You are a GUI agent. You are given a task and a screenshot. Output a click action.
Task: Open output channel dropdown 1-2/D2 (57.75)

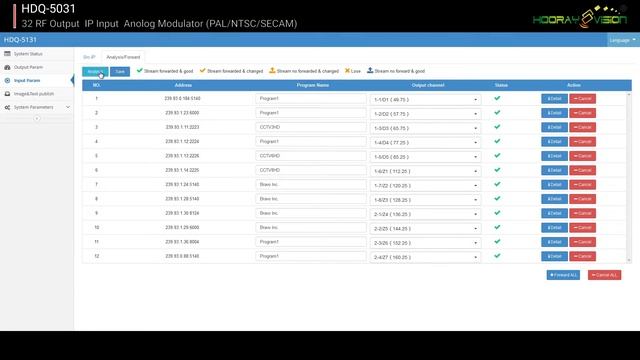coord(425,114)
